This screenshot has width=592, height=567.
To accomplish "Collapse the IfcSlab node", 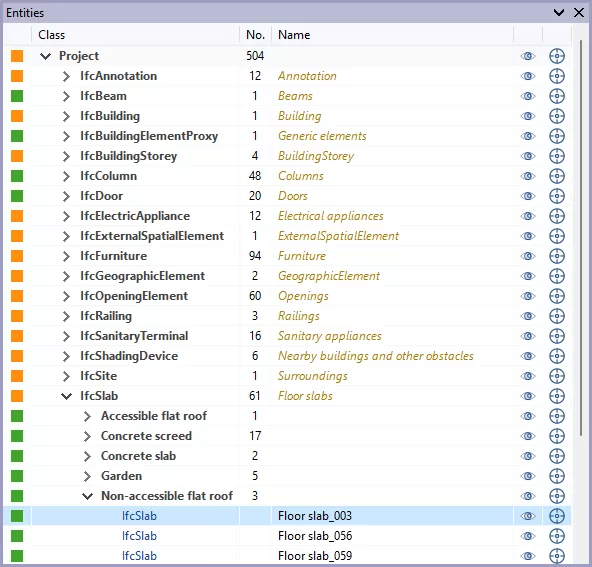I will (x=66, y=396).
